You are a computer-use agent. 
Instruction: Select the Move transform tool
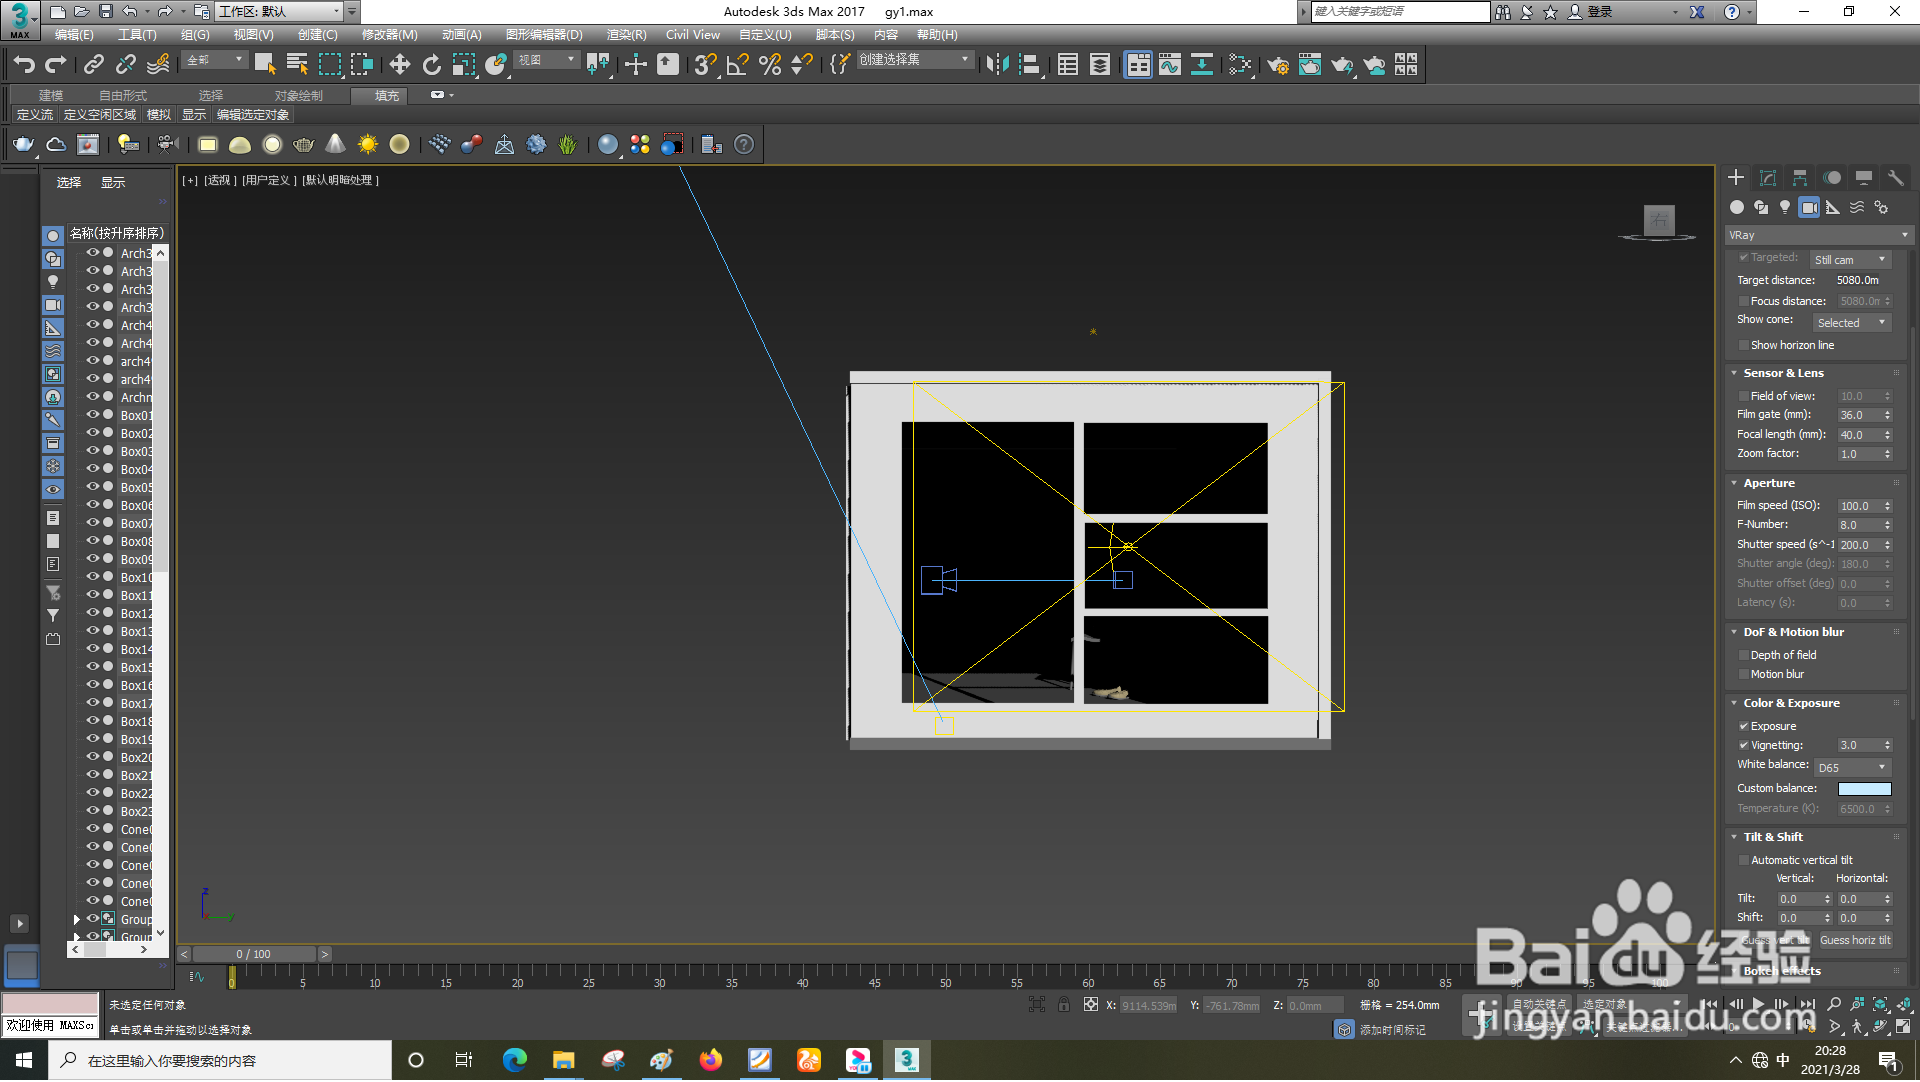pyautogui.click(x=399, y=65)
